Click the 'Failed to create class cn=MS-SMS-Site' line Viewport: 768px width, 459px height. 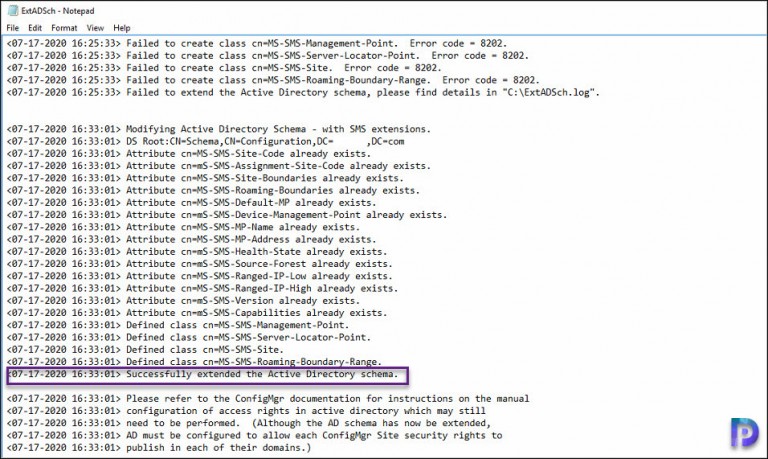[x=224, y=68]
